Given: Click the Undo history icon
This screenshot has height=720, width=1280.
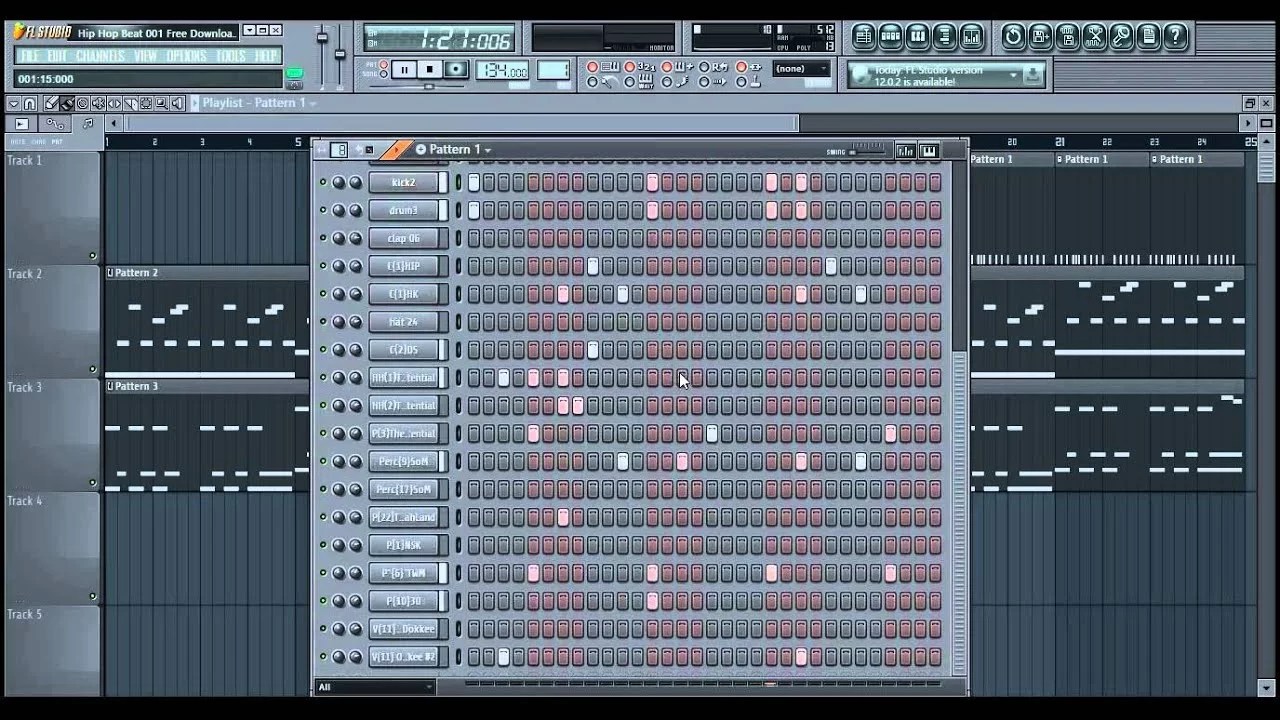Looking at the screenshot, I should 1013,37.
